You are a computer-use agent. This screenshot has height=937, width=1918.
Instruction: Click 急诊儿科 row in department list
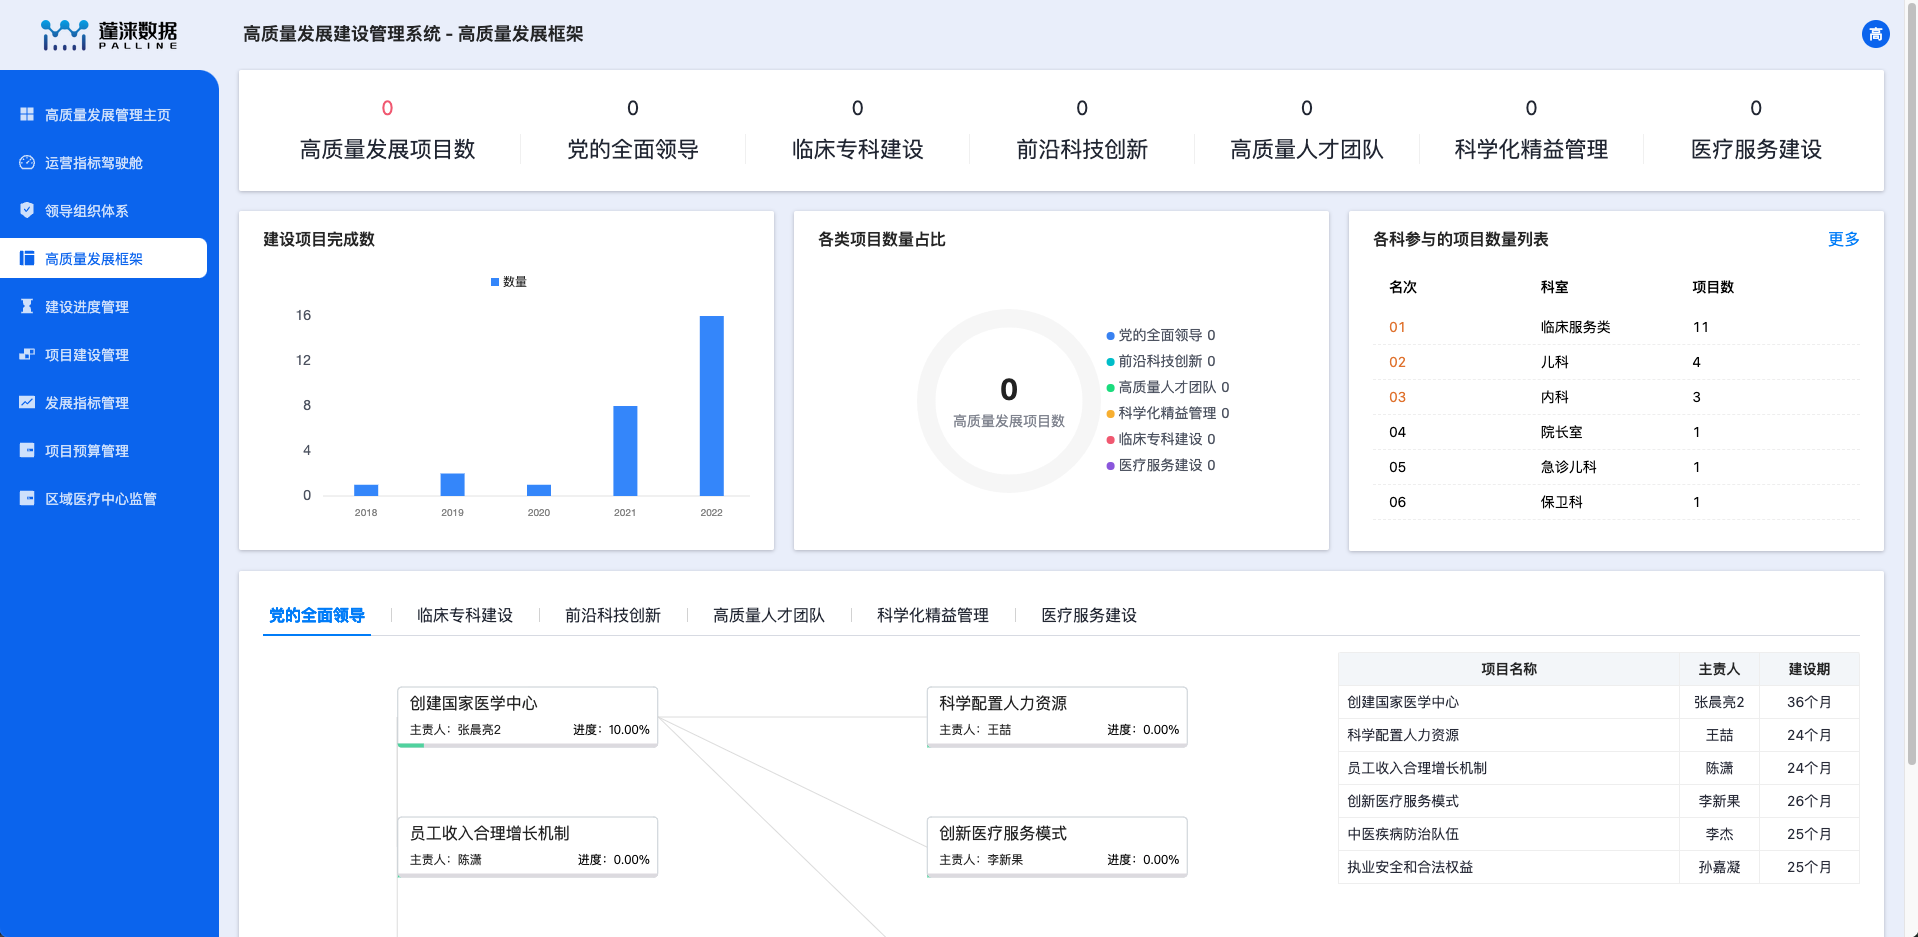pyautogui.click(x=1616, y=467)
